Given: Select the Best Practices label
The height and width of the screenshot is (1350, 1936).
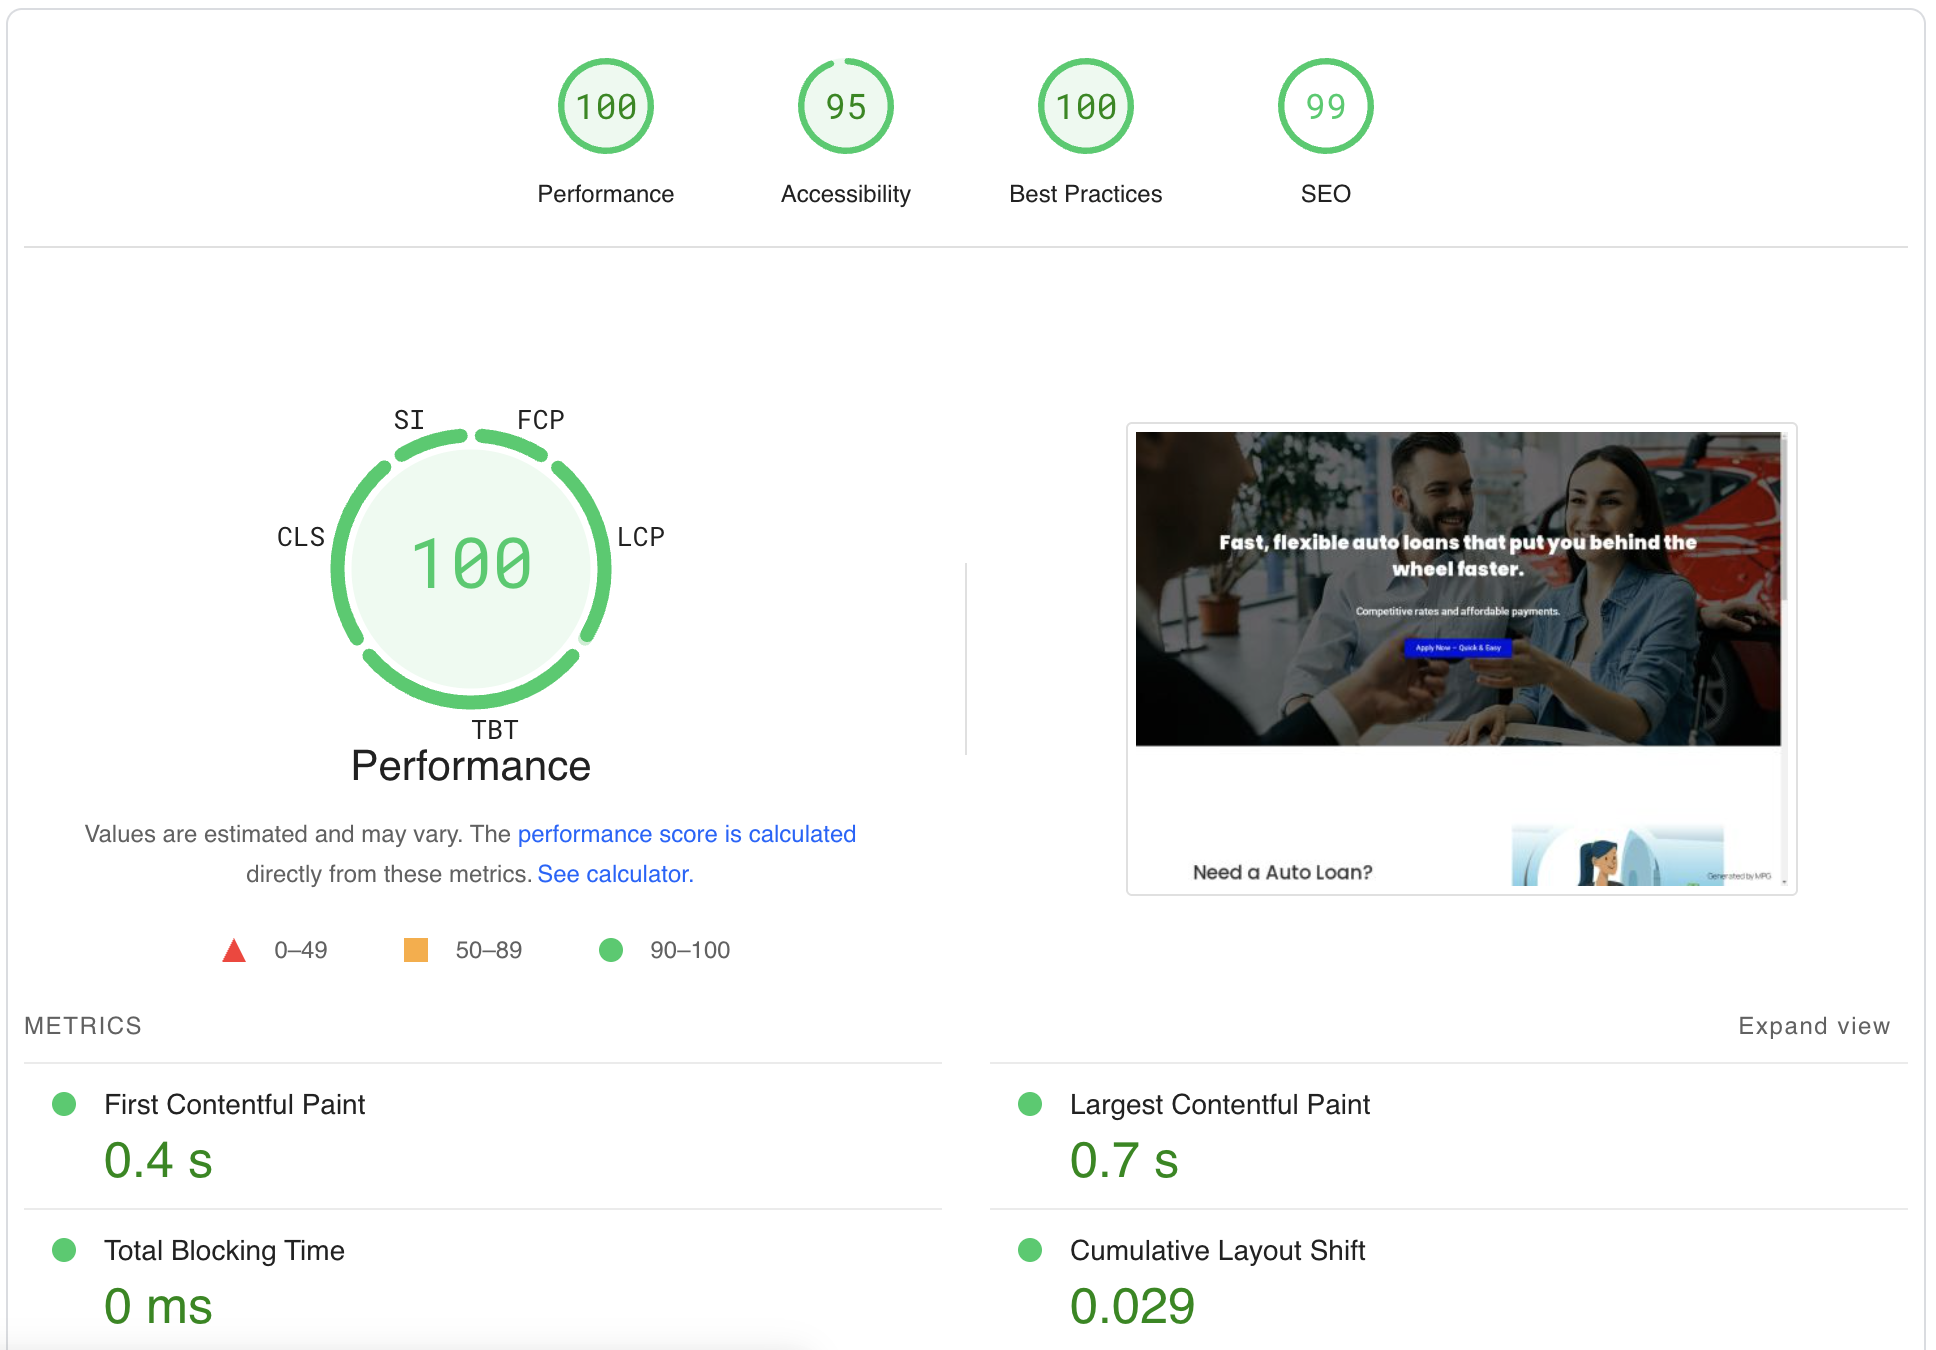Looking at the screenshot, I should pos(1086,194).
